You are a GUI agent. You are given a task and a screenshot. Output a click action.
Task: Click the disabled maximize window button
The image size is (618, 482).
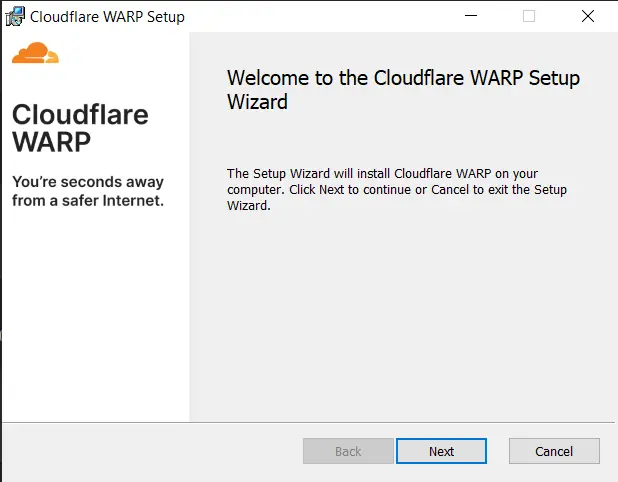tap(529, 16)
